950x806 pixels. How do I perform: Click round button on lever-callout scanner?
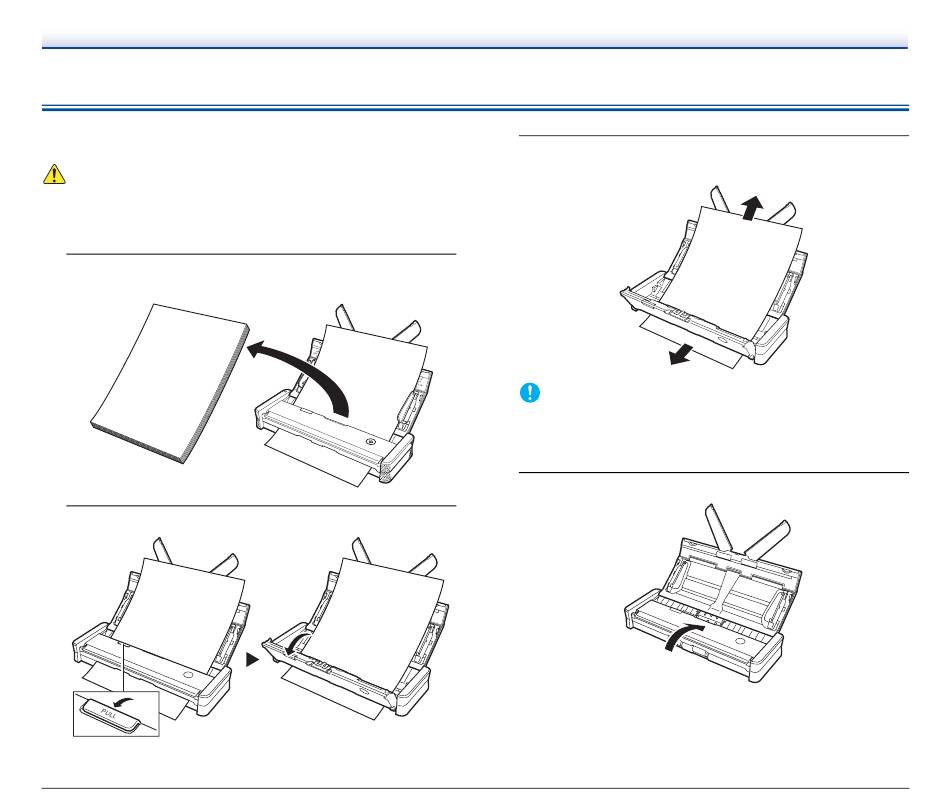point(188,674)
